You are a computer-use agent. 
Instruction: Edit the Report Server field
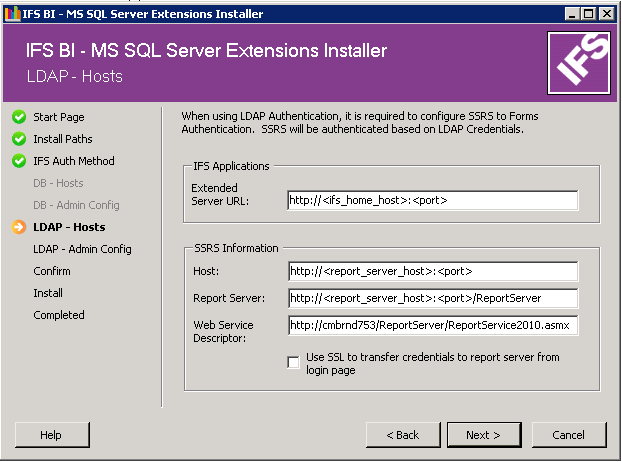coord(432,298)
